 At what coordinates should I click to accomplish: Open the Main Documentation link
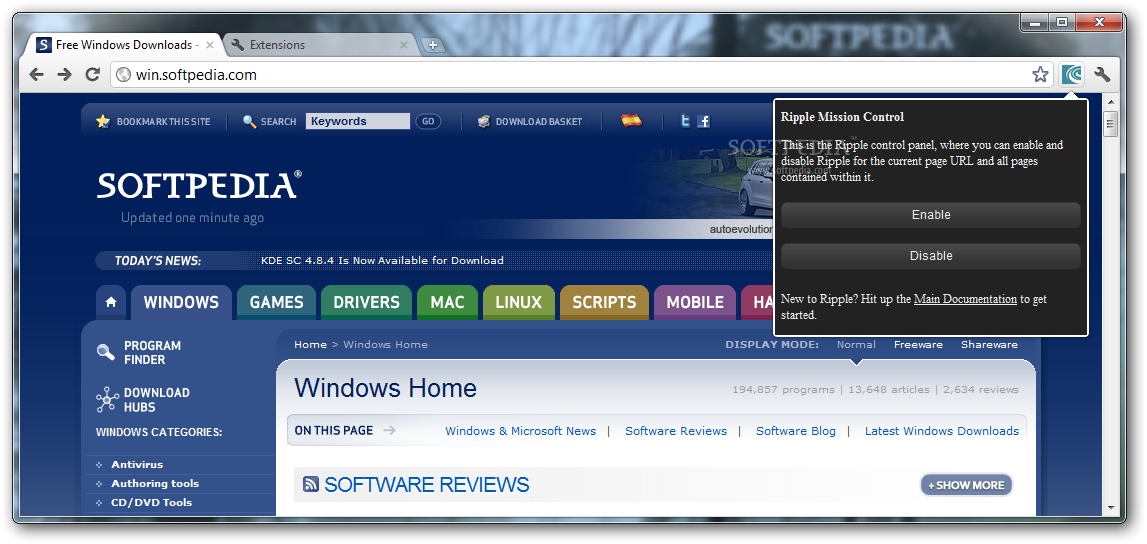click(965, 299)
